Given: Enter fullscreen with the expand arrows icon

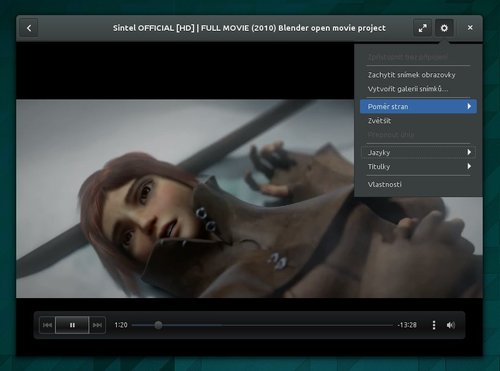Looking at the screenshot, I should [x=422, y=28].
